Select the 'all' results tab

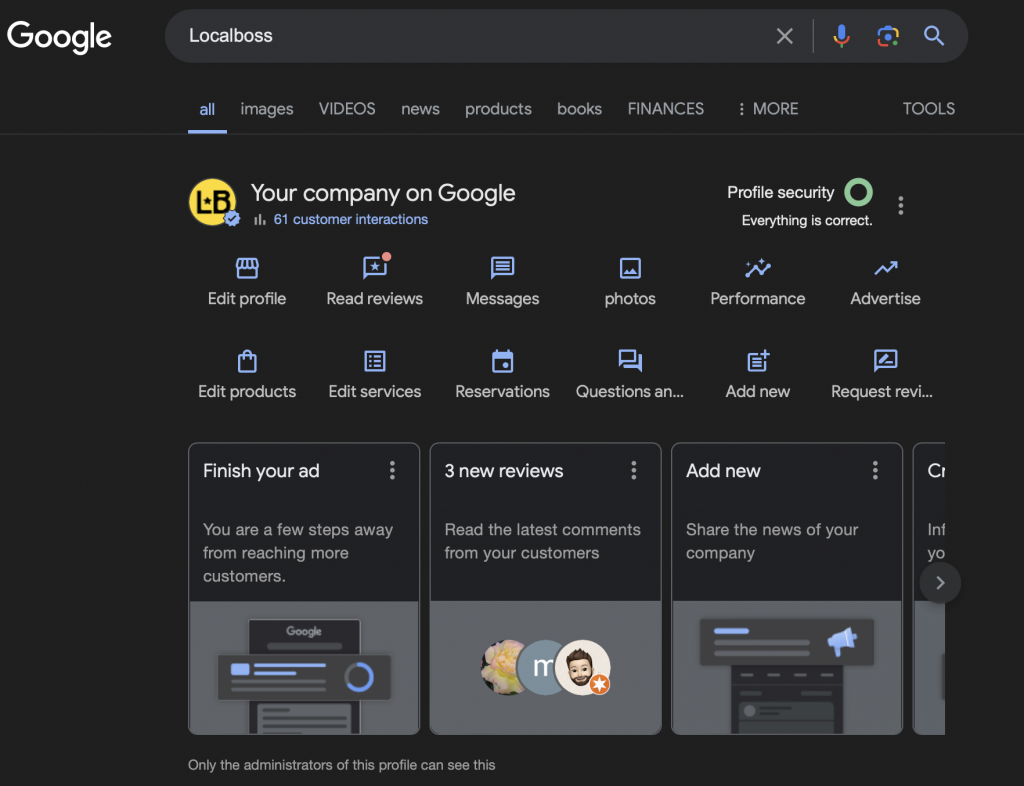(207, 109)
